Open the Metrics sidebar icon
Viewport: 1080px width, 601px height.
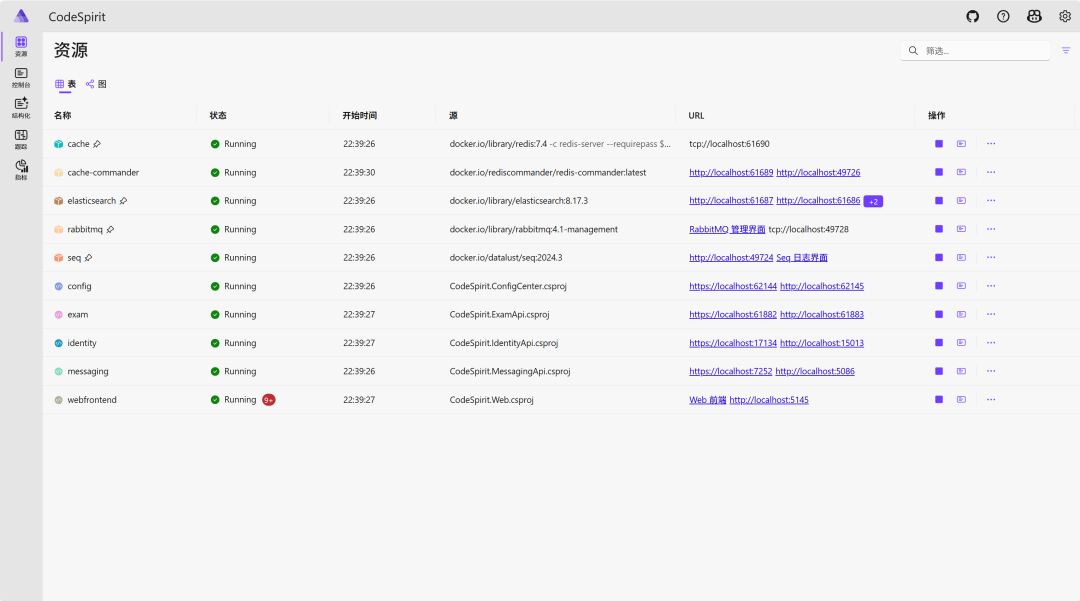21,170
